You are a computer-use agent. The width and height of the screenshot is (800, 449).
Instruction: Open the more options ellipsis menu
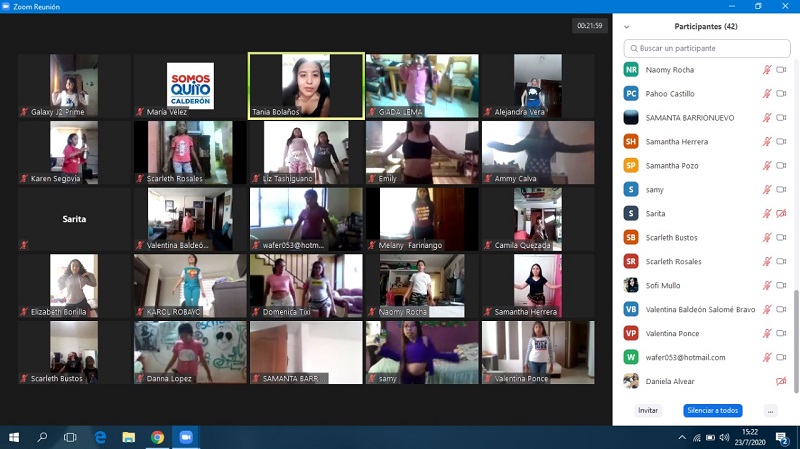tap(769, 411)
